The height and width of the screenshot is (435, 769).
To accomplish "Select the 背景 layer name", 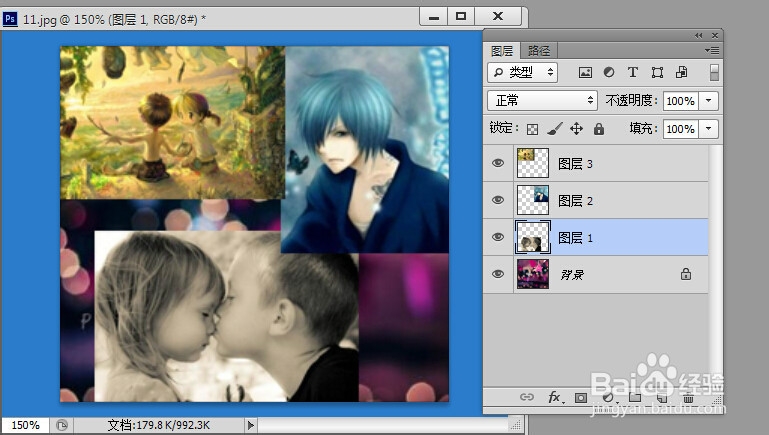I will tap(572, 275).
